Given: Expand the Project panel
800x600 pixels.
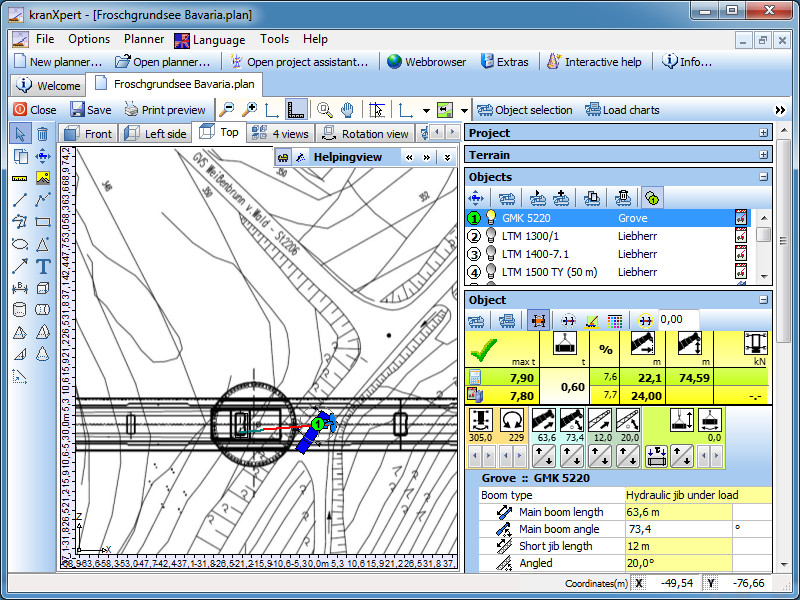Looking at the screenshot, I should [x=764, y=133].
